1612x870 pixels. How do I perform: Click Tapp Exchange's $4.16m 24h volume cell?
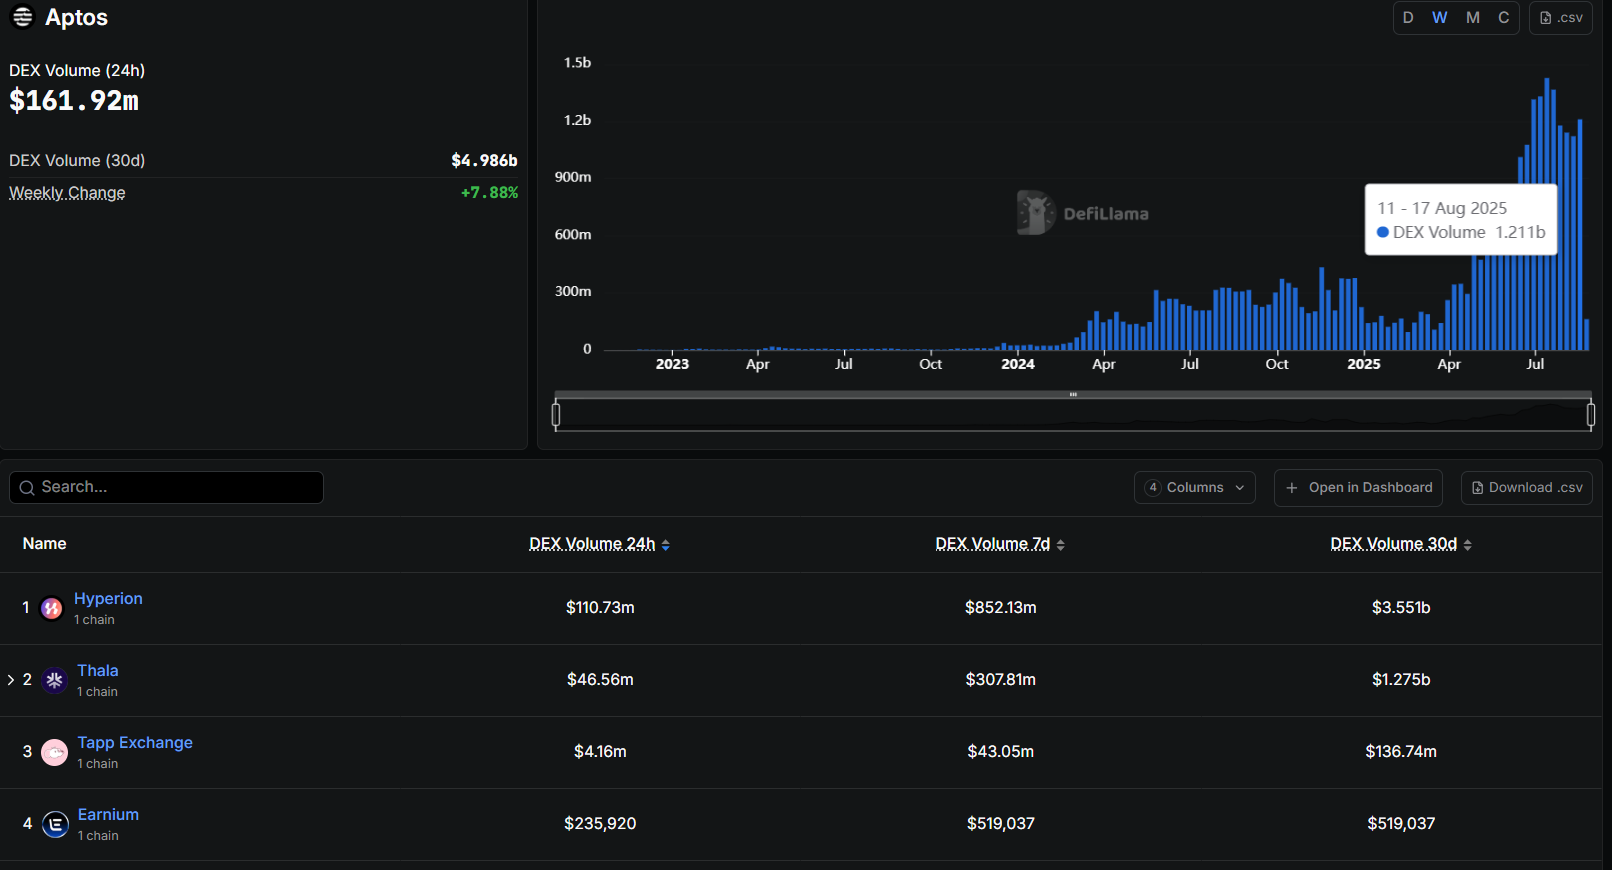[x=600, y=752]
